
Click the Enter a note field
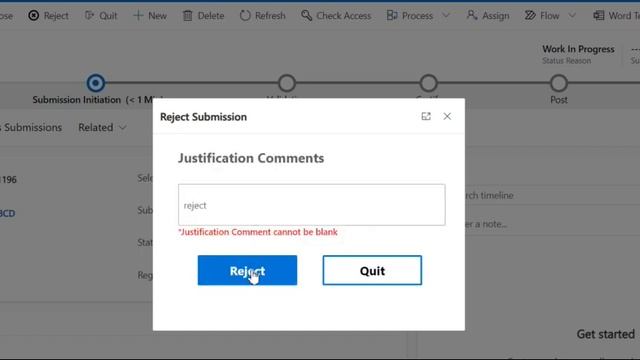pyautogui.click(x=551, y=224)
